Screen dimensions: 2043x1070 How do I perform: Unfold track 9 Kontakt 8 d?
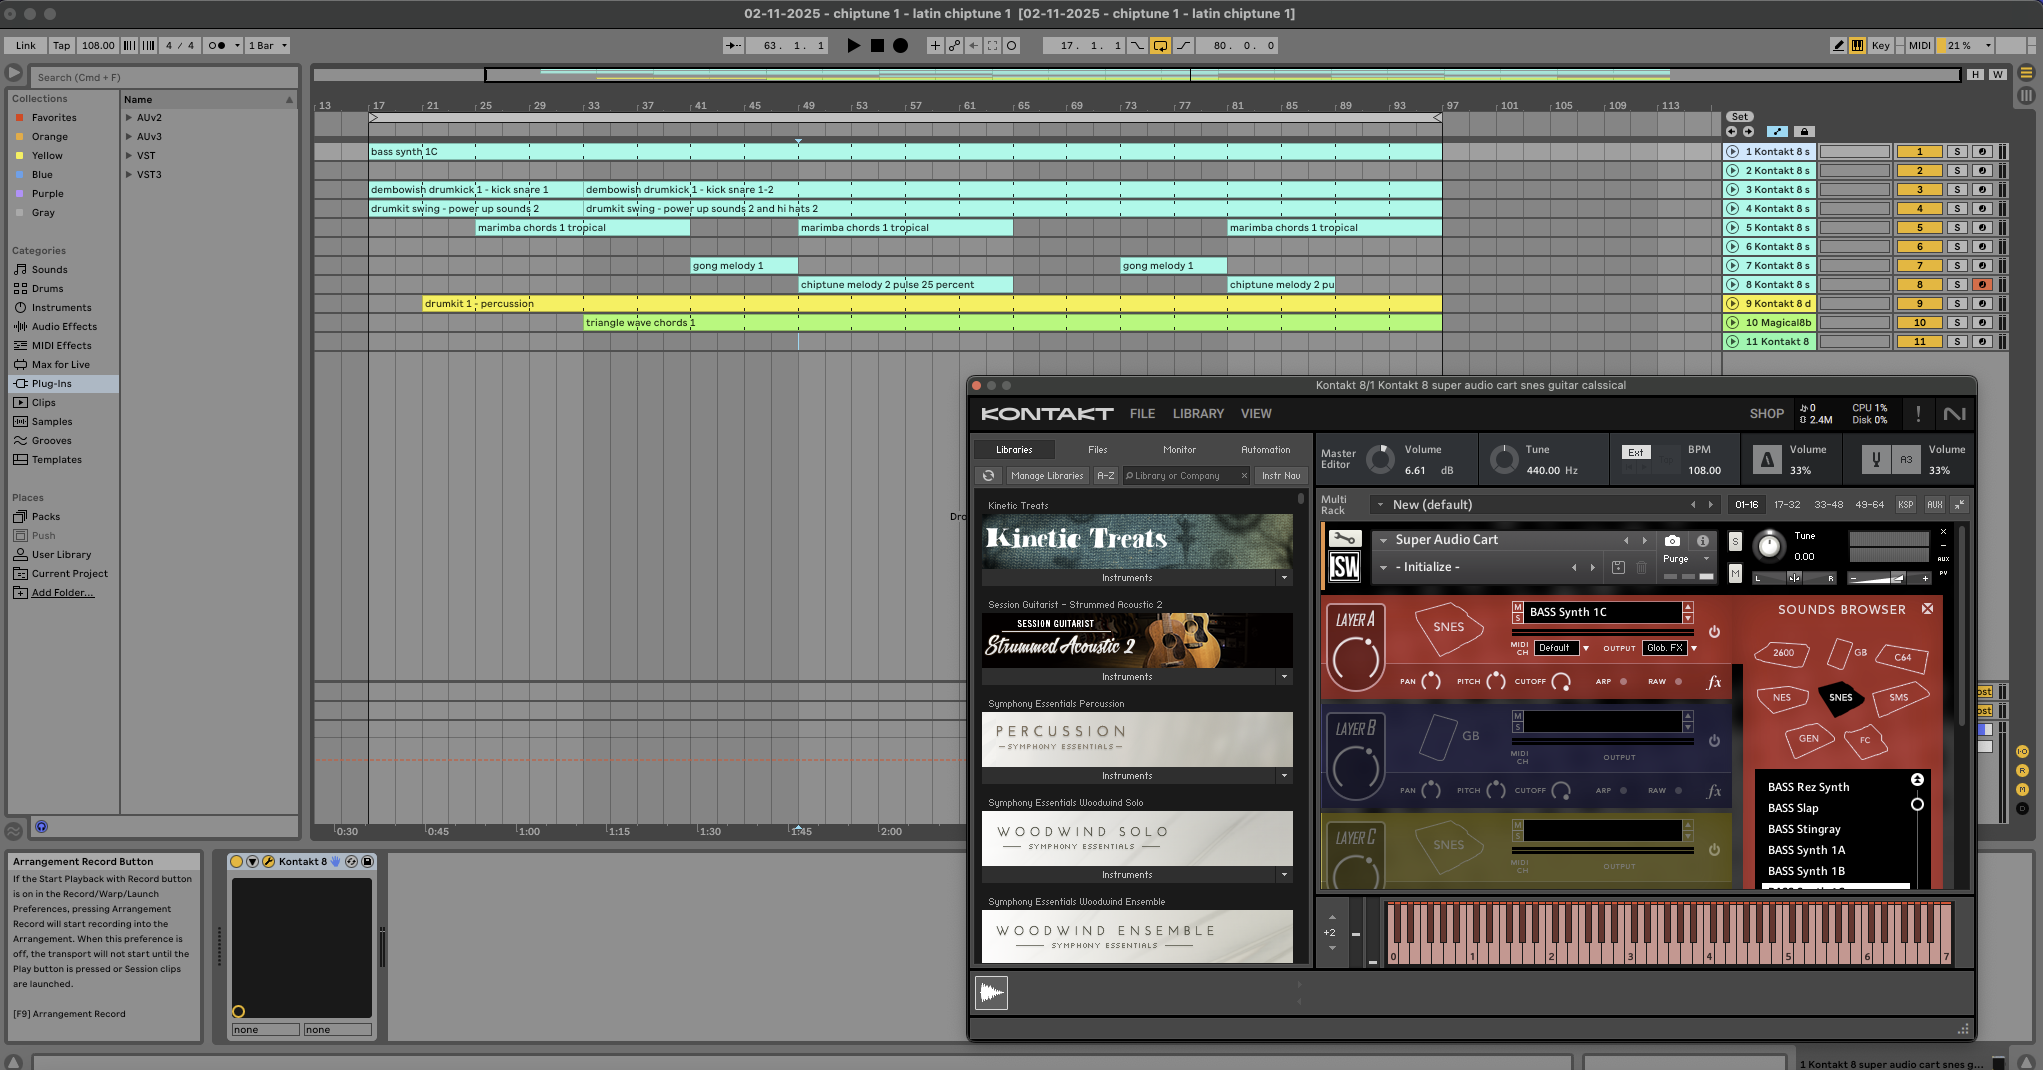coord(1732,304)
